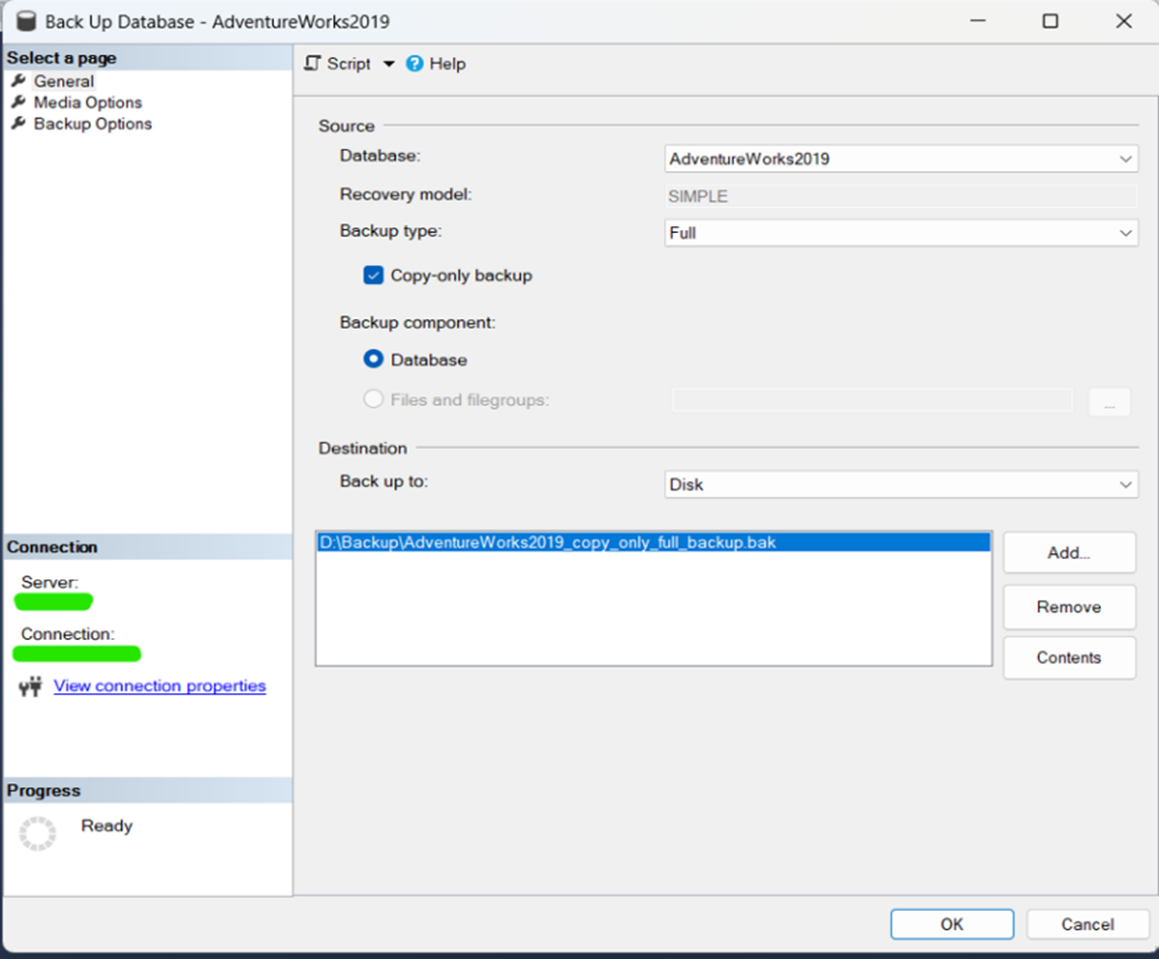Click the Script toolbar icon
This screenshot has width=1159, height=959.
tap(313, 64)
